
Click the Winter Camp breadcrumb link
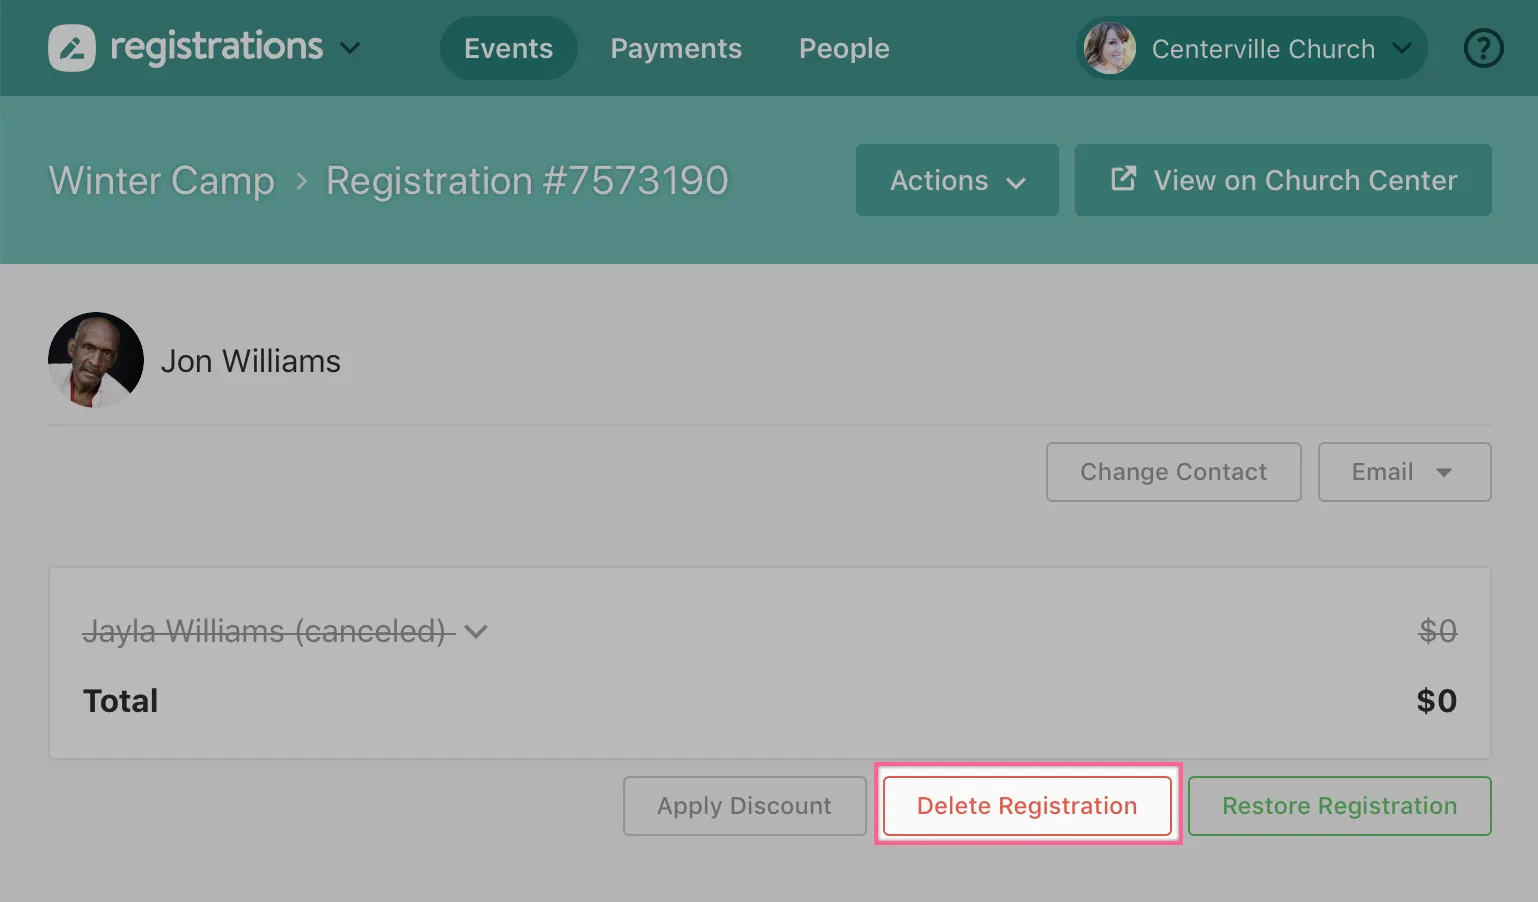coord(161,181)
